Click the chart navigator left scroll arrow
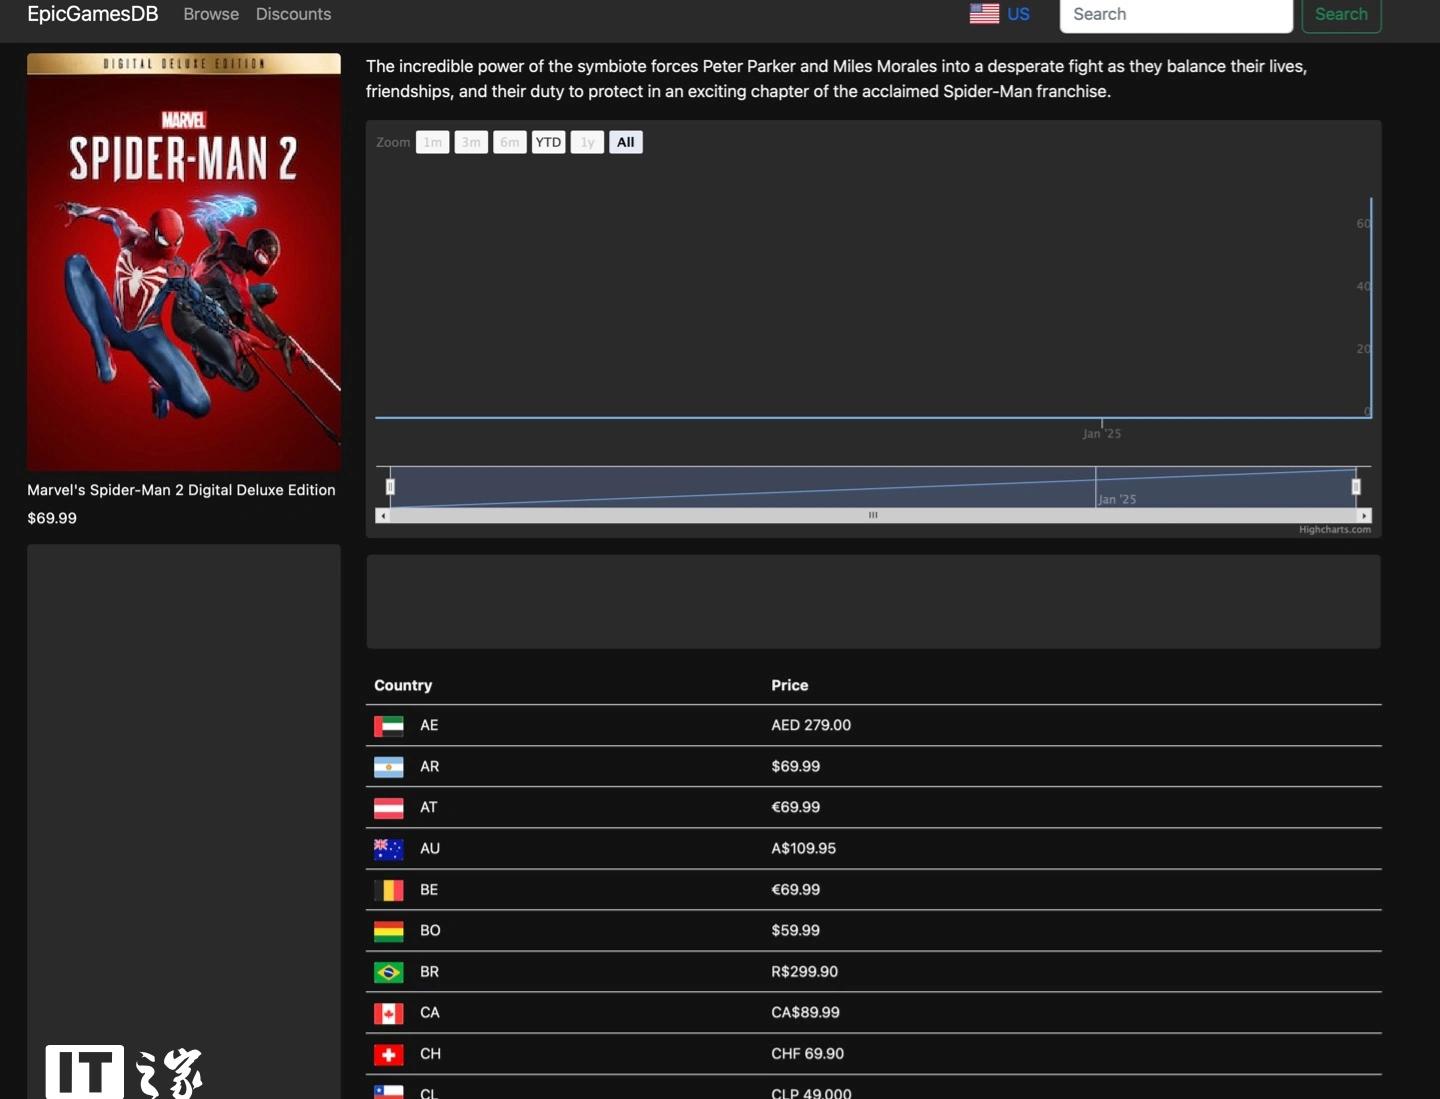This screenshot has width=1440, height=1099. click(x=382, y=516)
